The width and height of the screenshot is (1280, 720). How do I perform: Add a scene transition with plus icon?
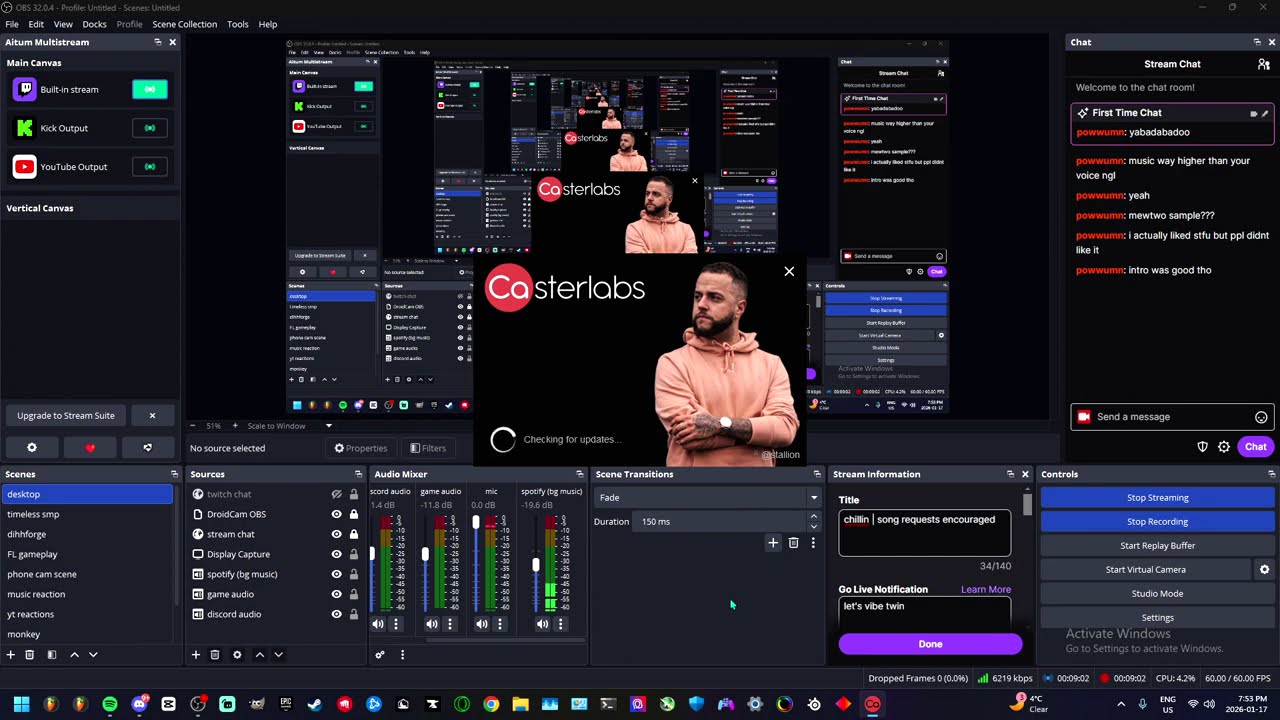click(773, 543)
